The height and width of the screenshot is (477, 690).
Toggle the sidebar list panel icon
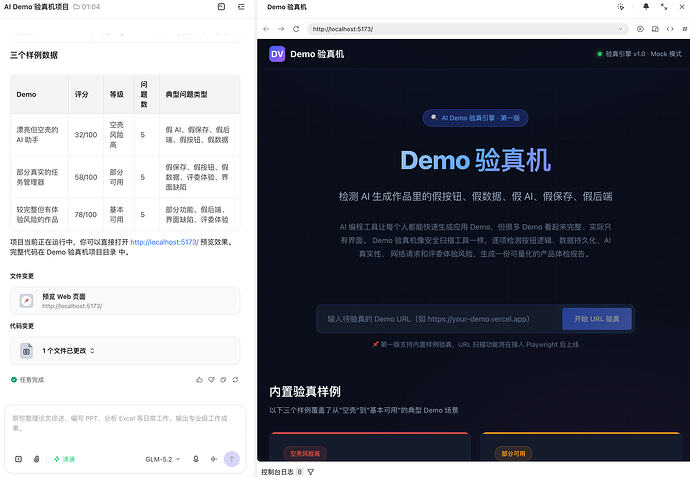pos(241,7)
